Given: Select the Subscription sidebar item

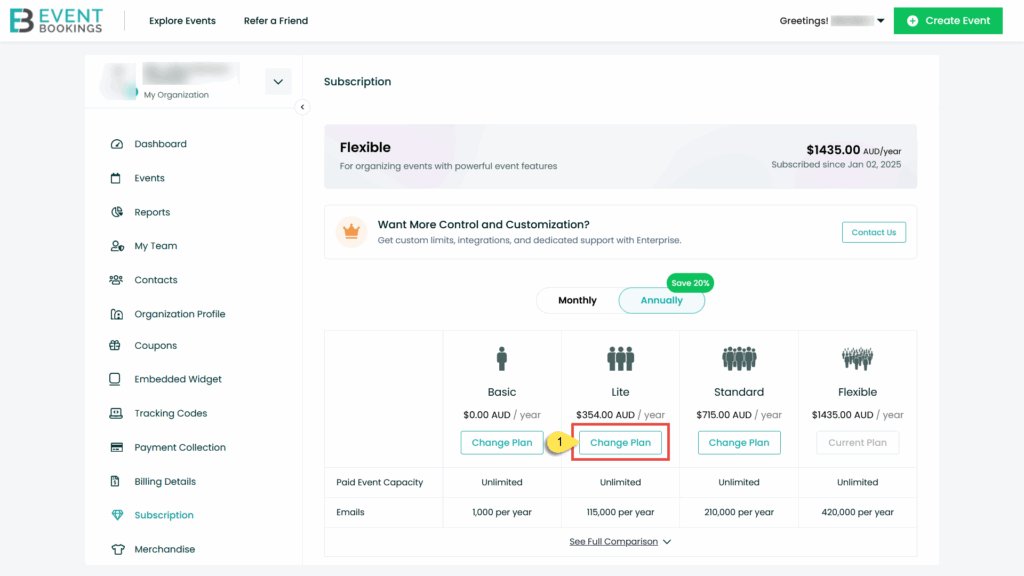Looking at the screenshot, I should click(163, 515).
